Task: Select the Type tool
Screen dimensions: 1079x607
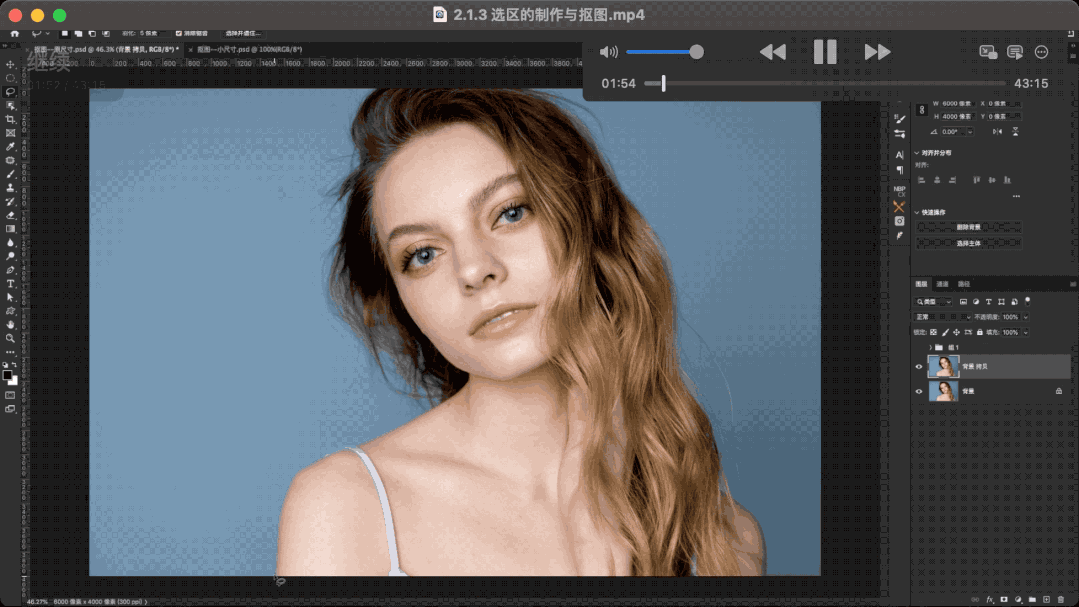Action: (10, 284)
